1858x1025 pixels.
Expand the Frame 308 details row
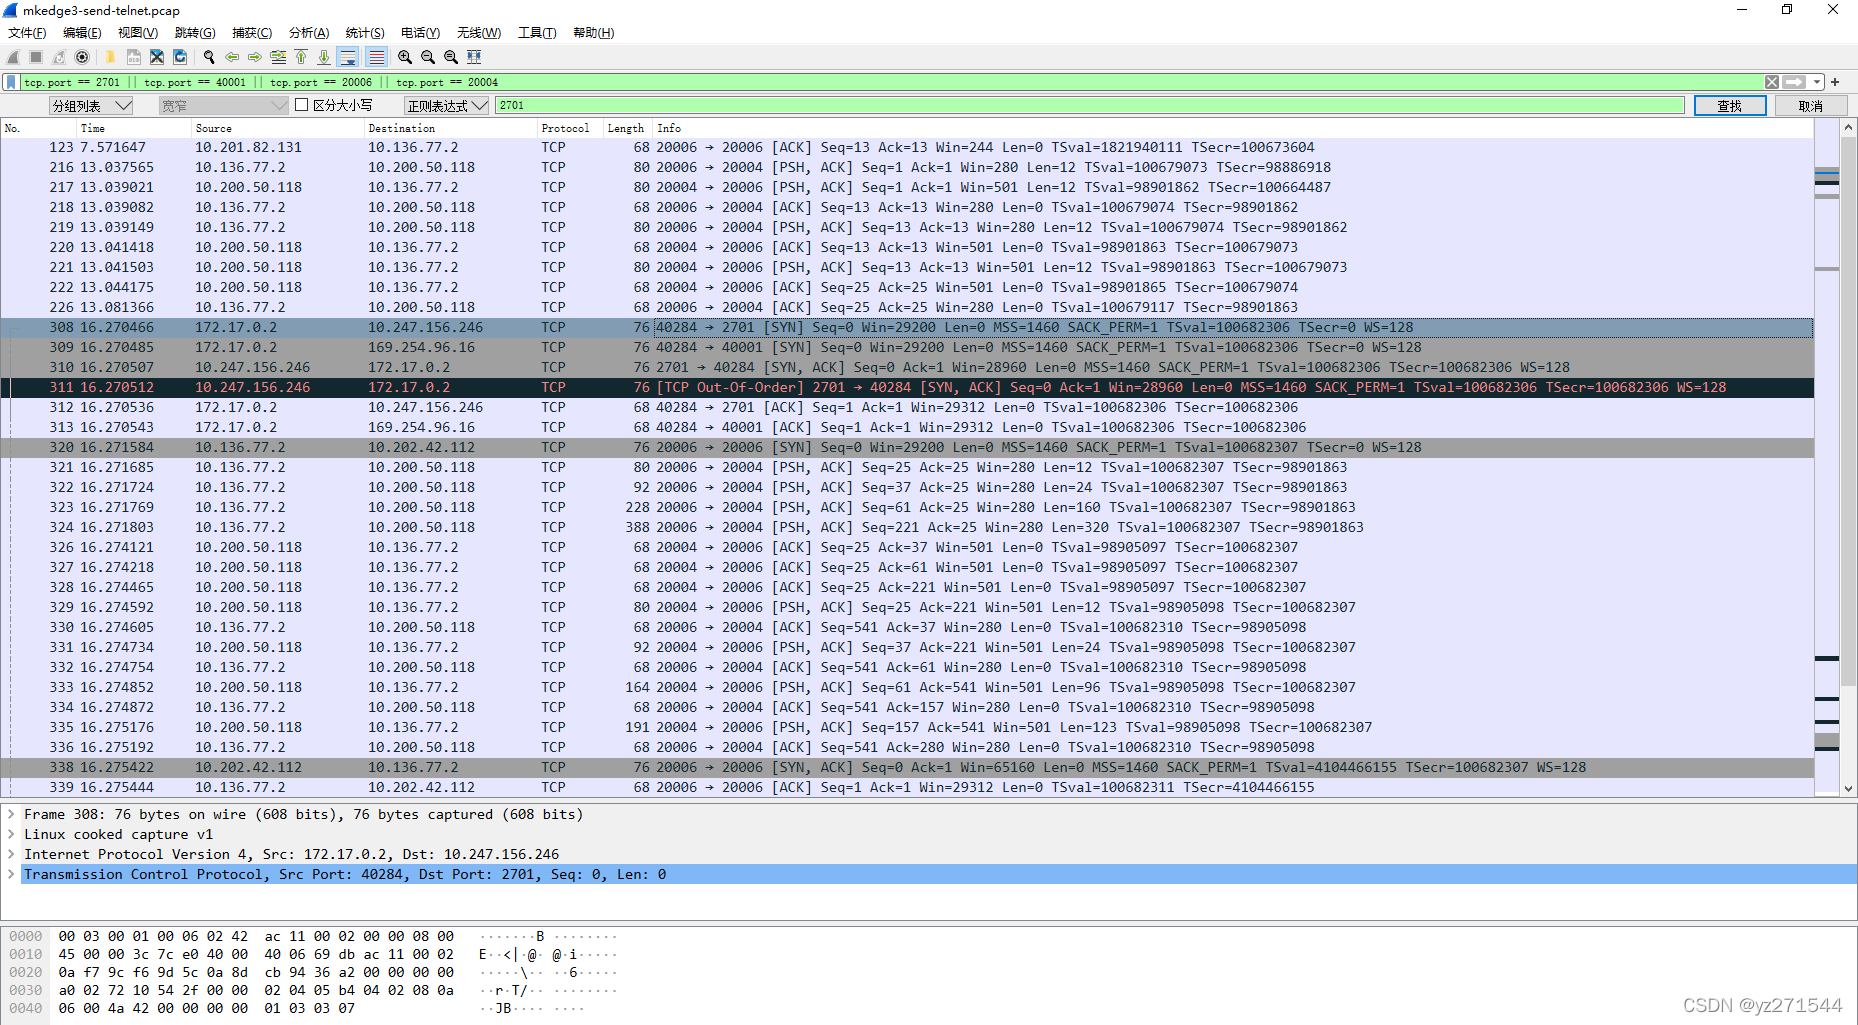point(11,814)
